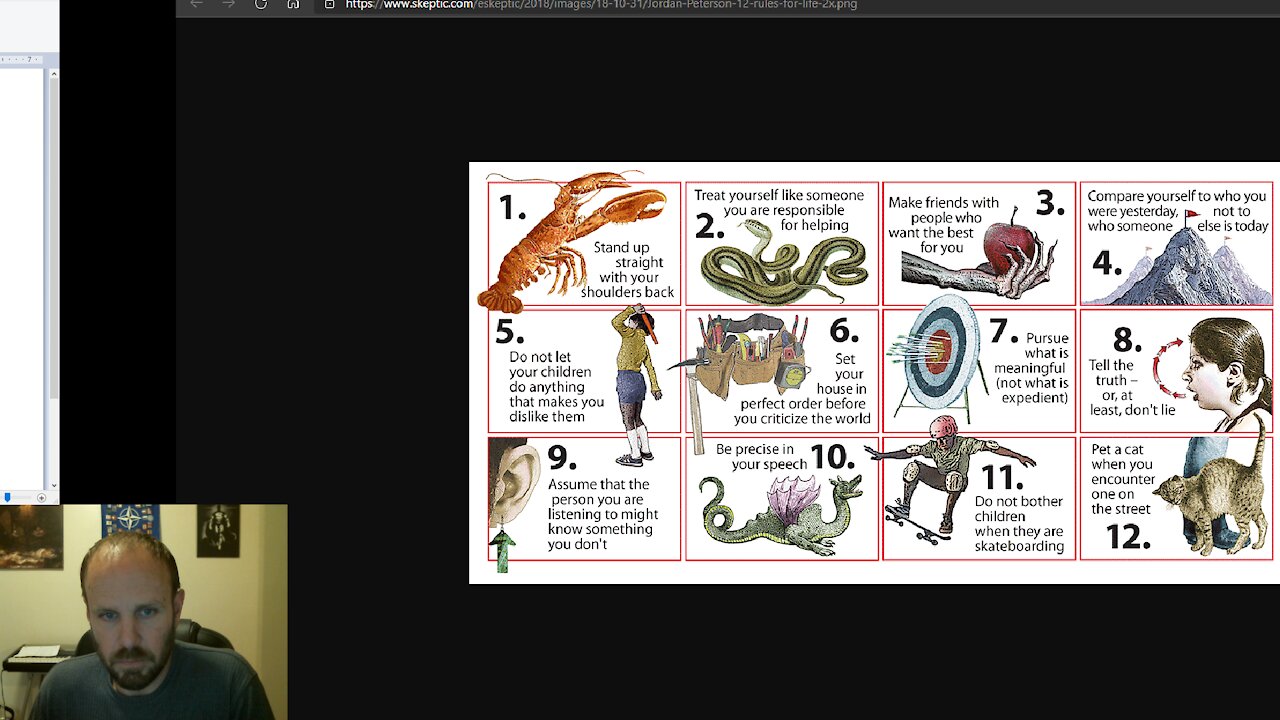Click text 'Assume that the person you are listening'
The height and width of the screenshot is (720, 1280).
point(601,499)
